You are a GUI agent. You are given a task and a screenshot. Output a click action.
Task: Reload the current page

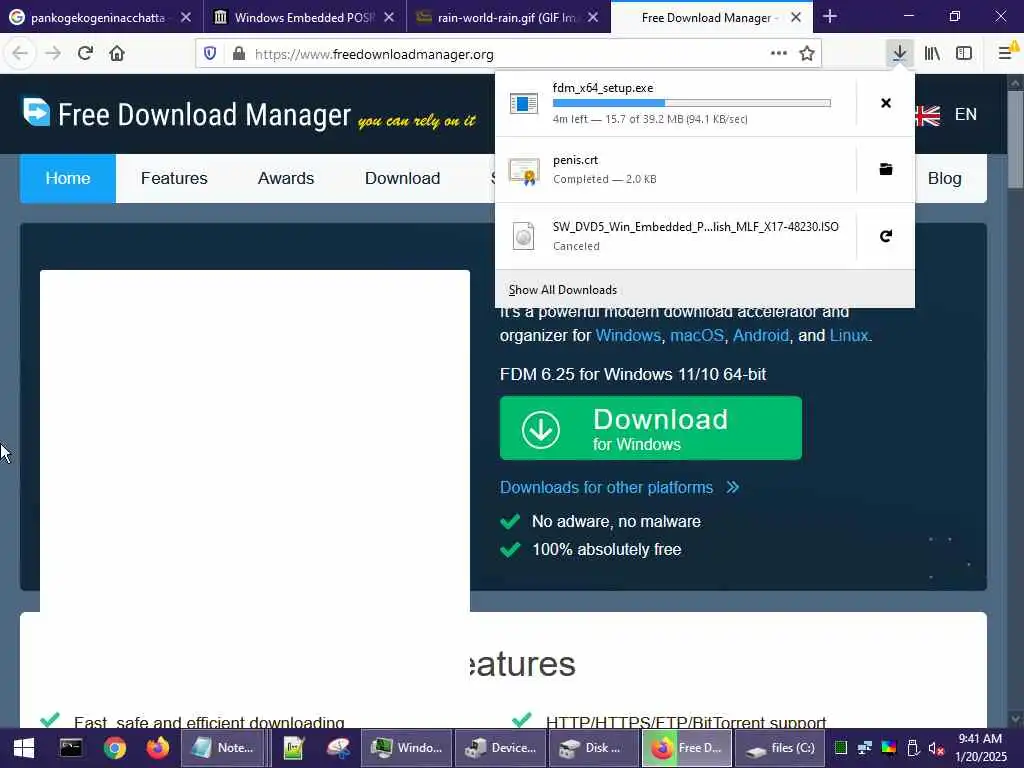pyautogui.click(x=85, y=54)
